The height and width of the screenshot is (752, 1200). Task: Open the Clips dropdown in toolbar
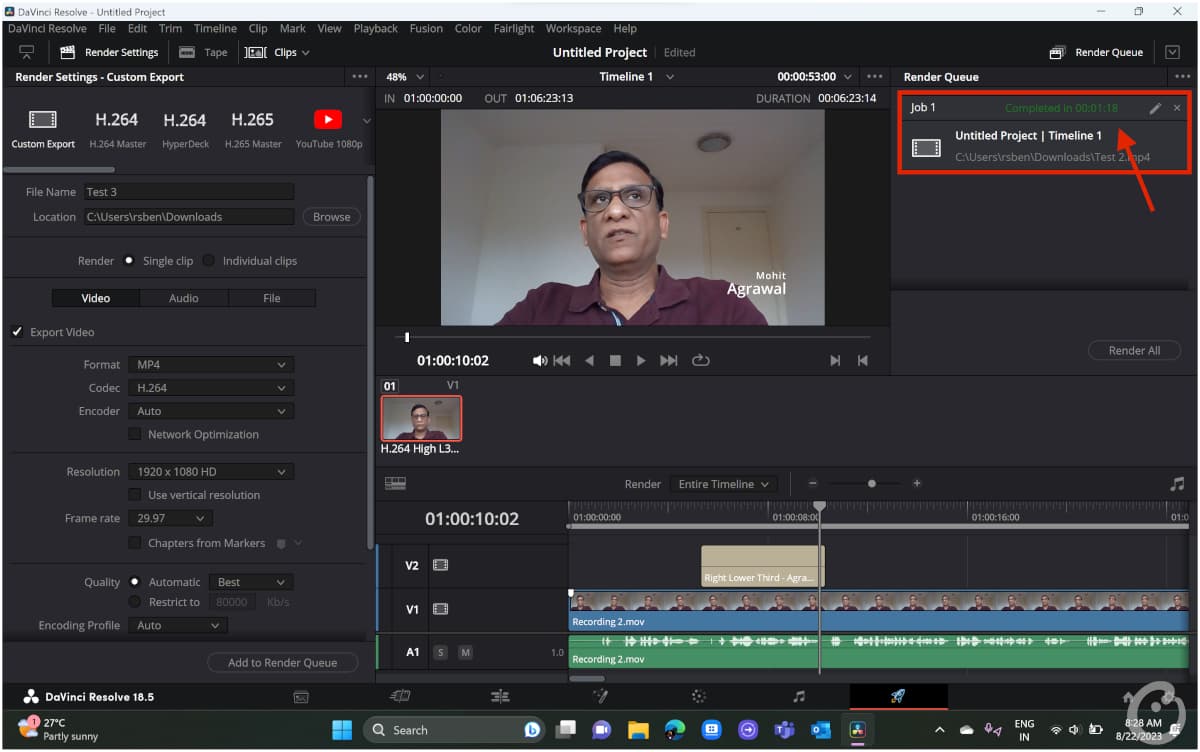click(x=277, y=52)
